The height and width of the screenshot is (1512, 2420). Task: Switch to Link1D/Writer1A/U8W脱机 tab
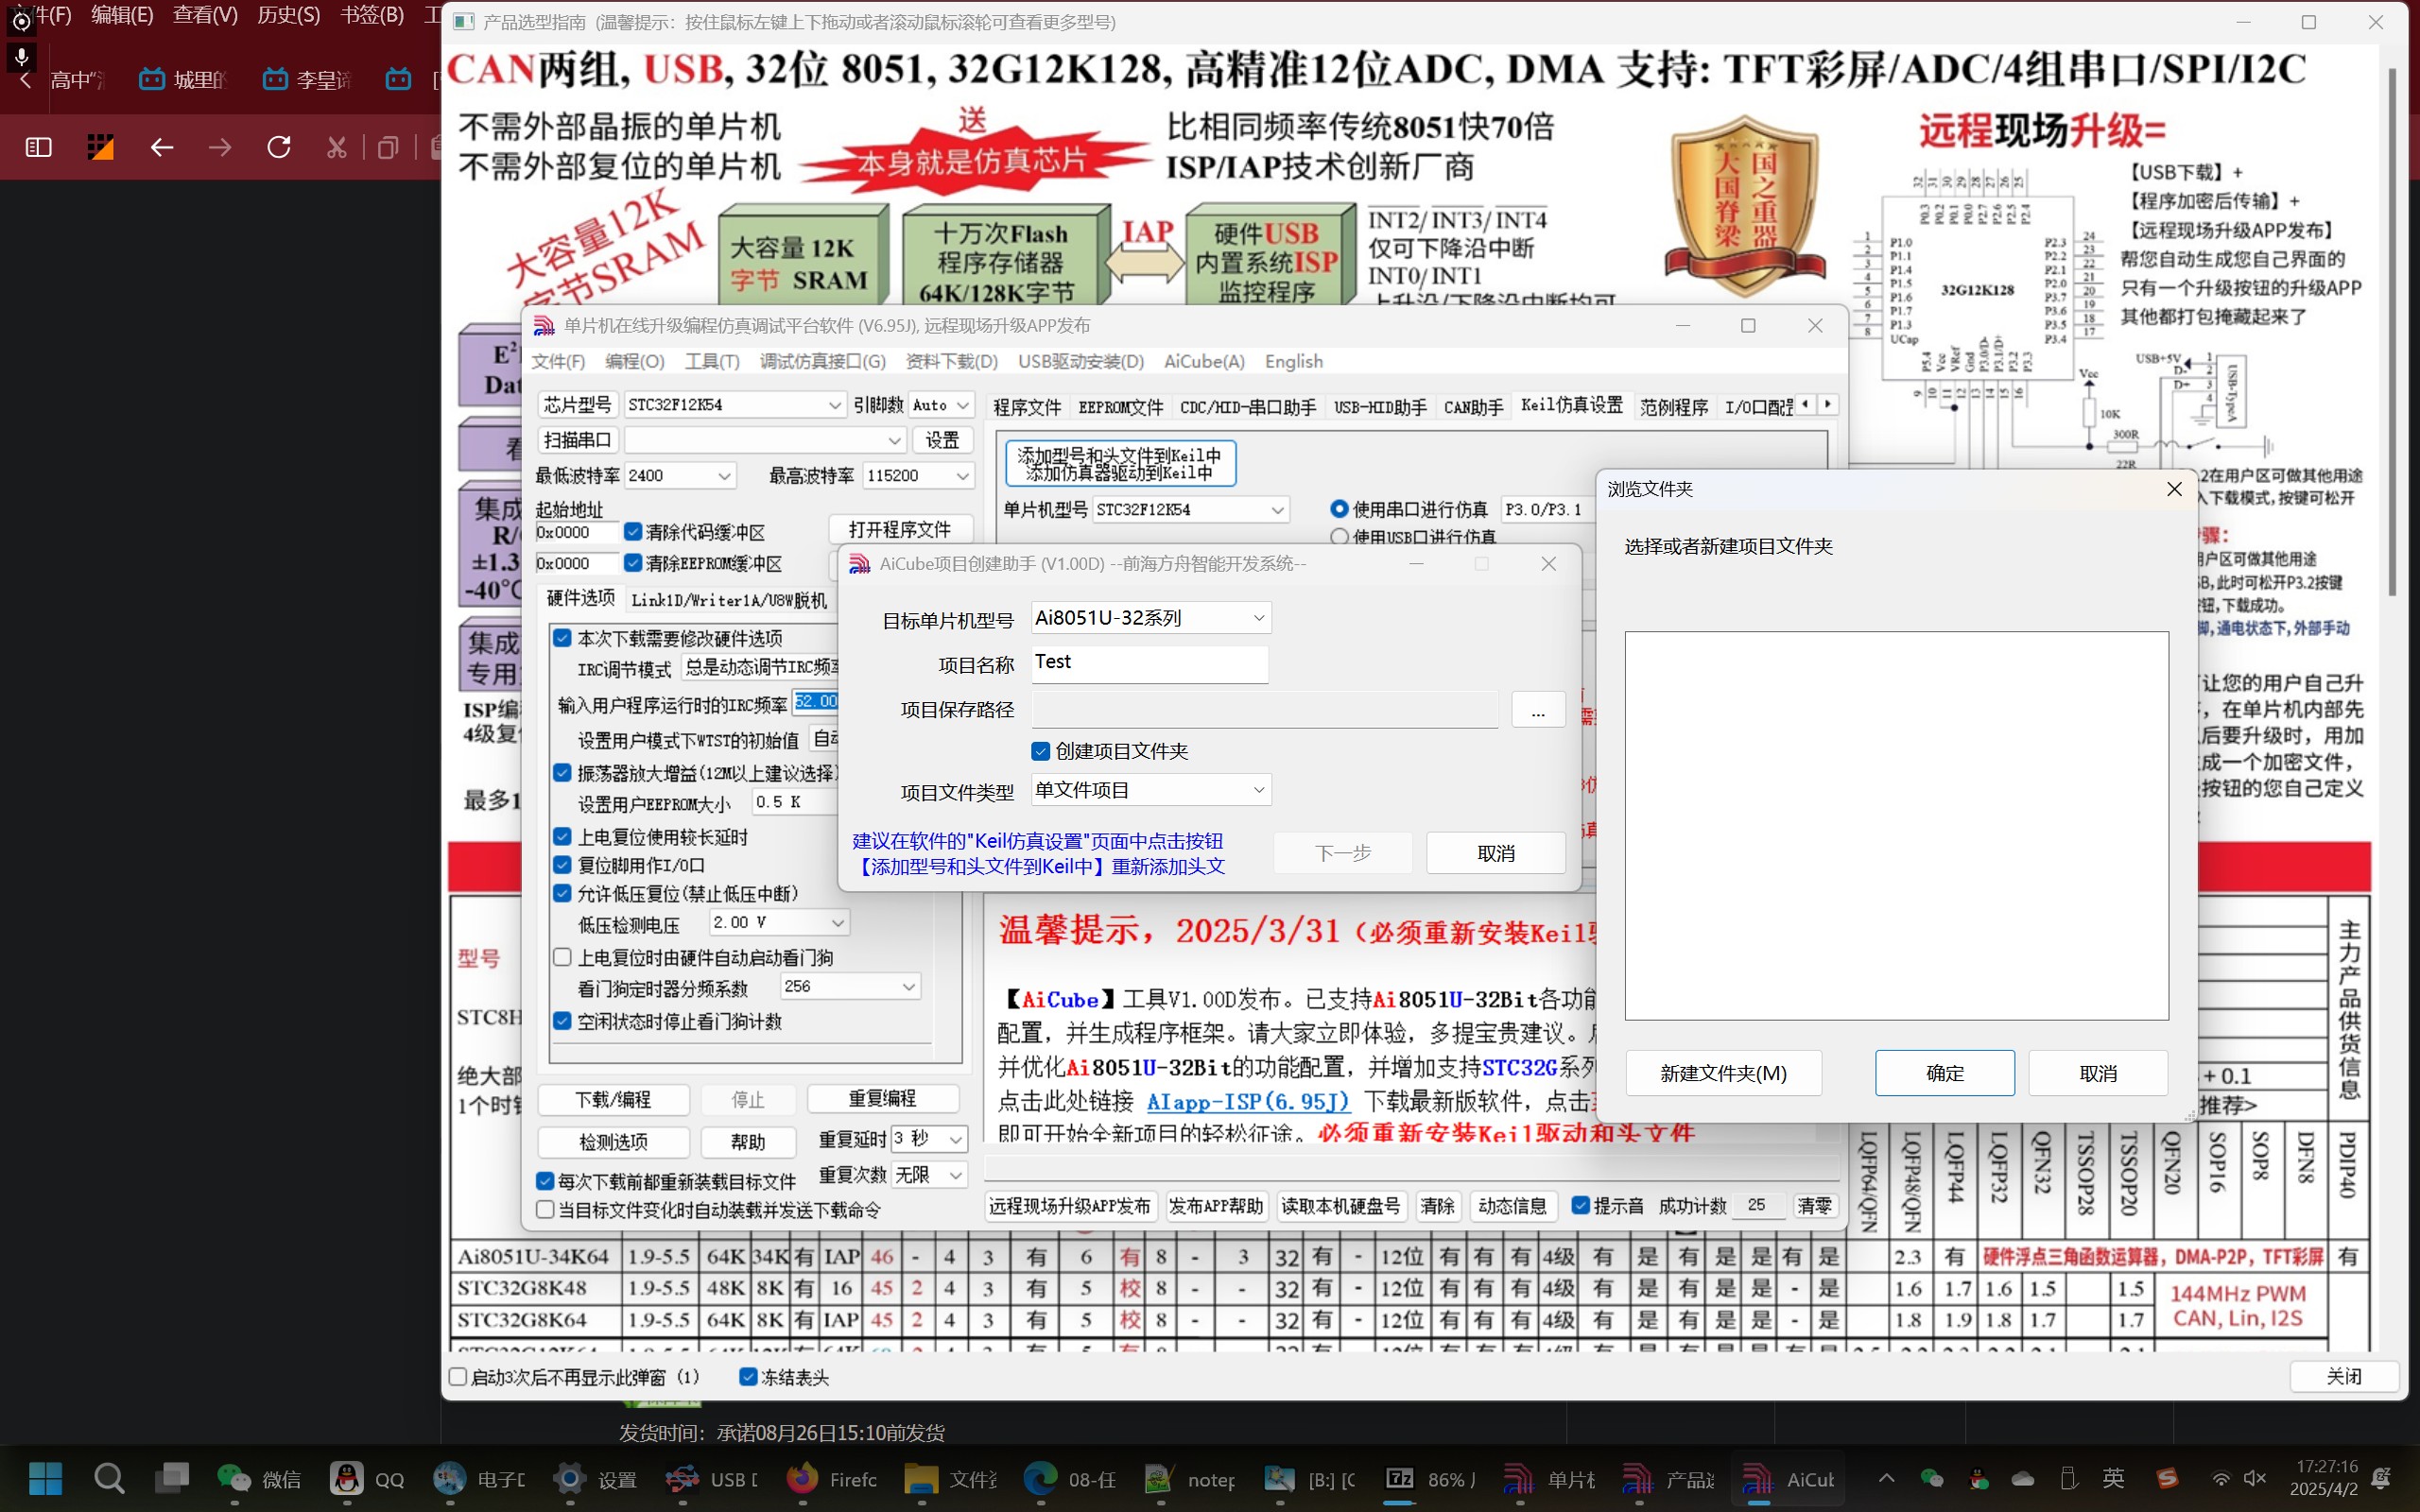pos(729,599)
